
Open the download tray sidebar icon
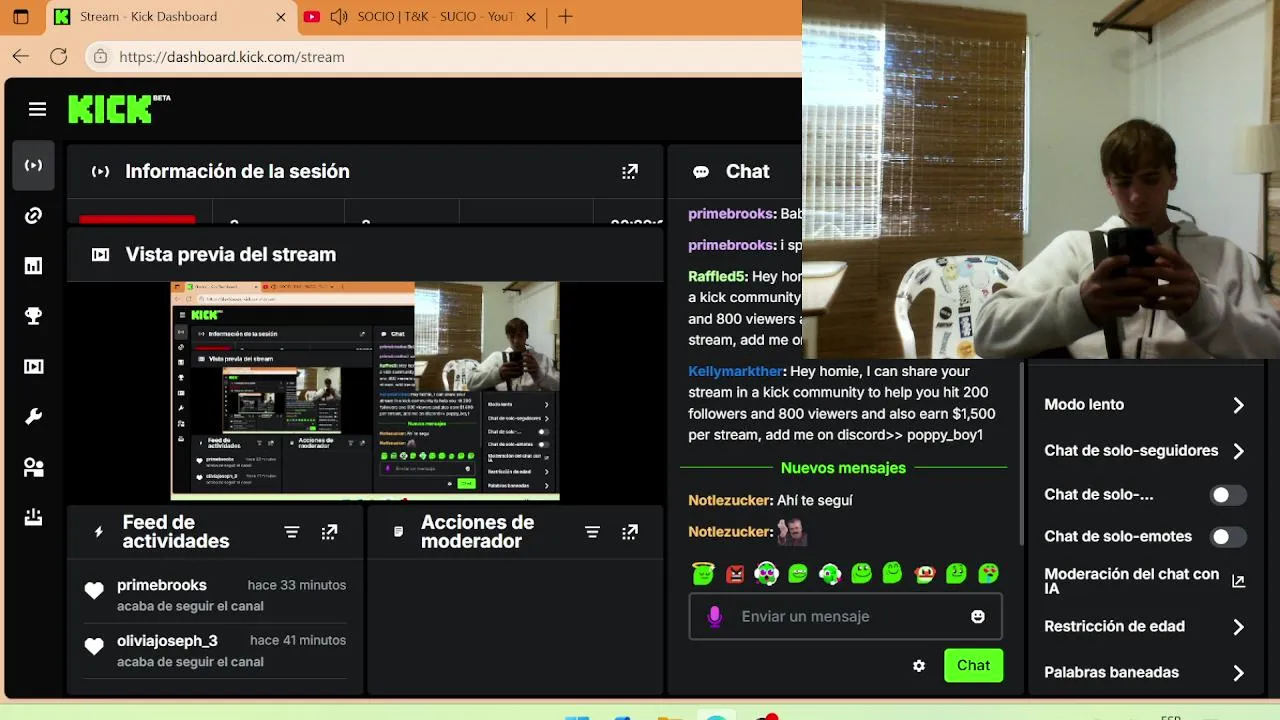point(33,517)
